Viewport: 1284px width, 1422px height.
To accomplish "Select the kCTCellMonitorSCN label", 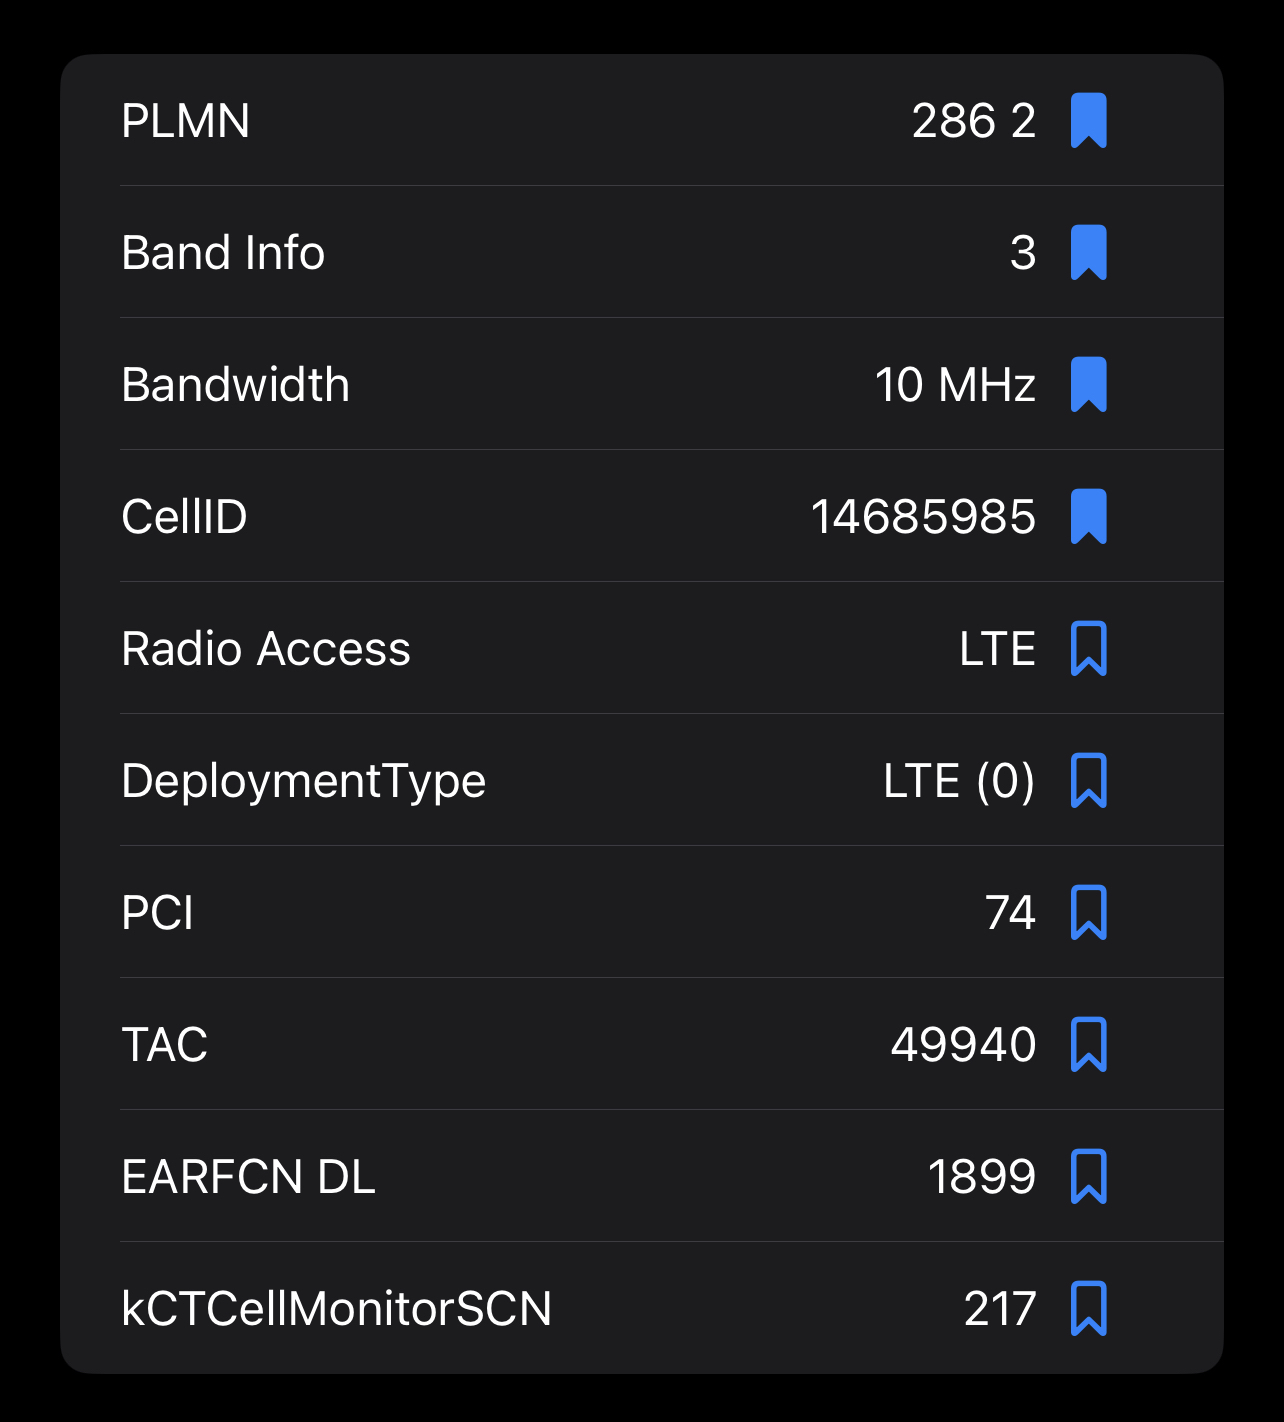I will pyautogui.click(x=336, y=1309).
